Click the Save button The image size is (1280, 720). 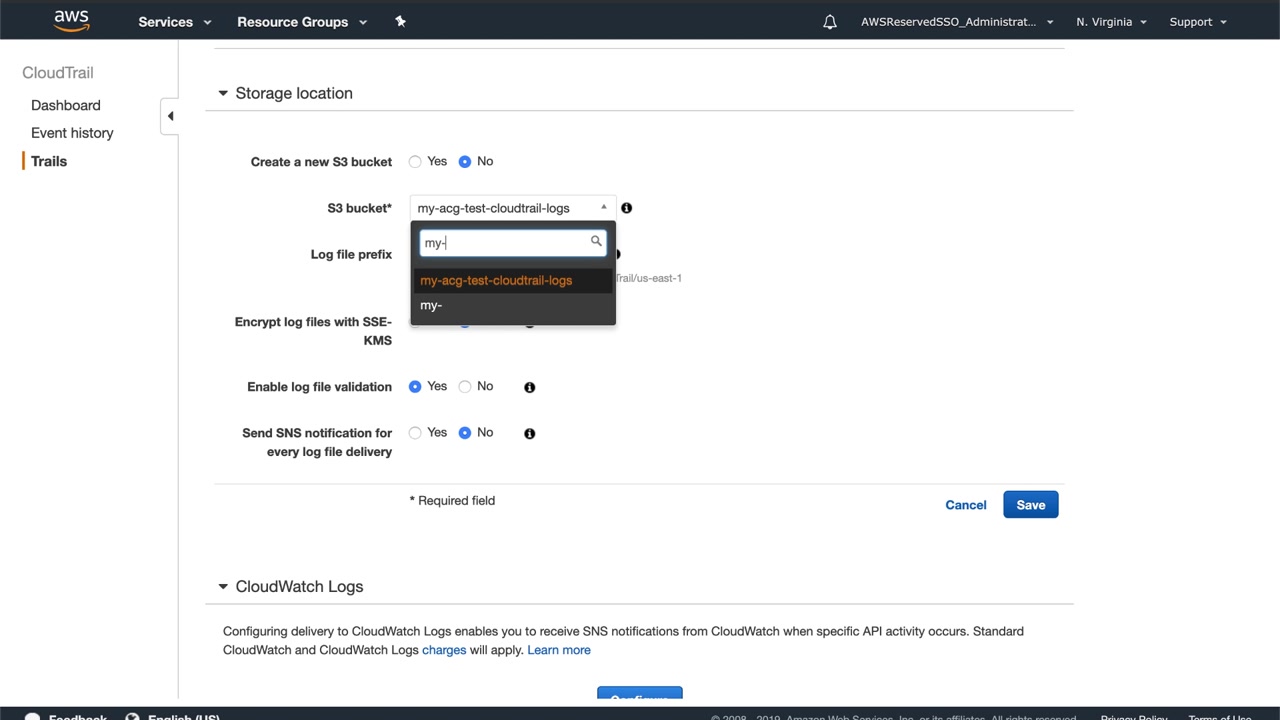point(1030,505)
